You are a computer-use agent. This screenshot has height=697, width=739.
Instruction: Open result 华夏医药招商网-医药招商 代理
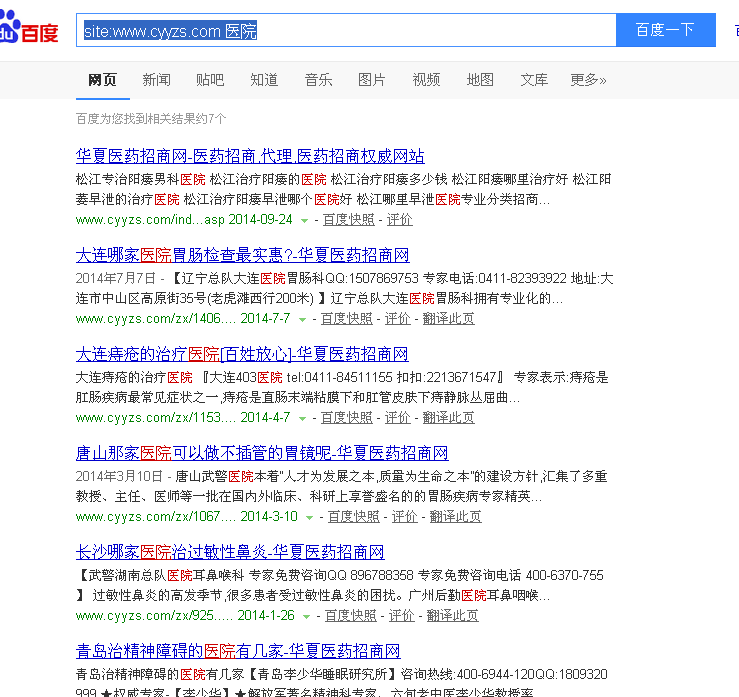250,156
